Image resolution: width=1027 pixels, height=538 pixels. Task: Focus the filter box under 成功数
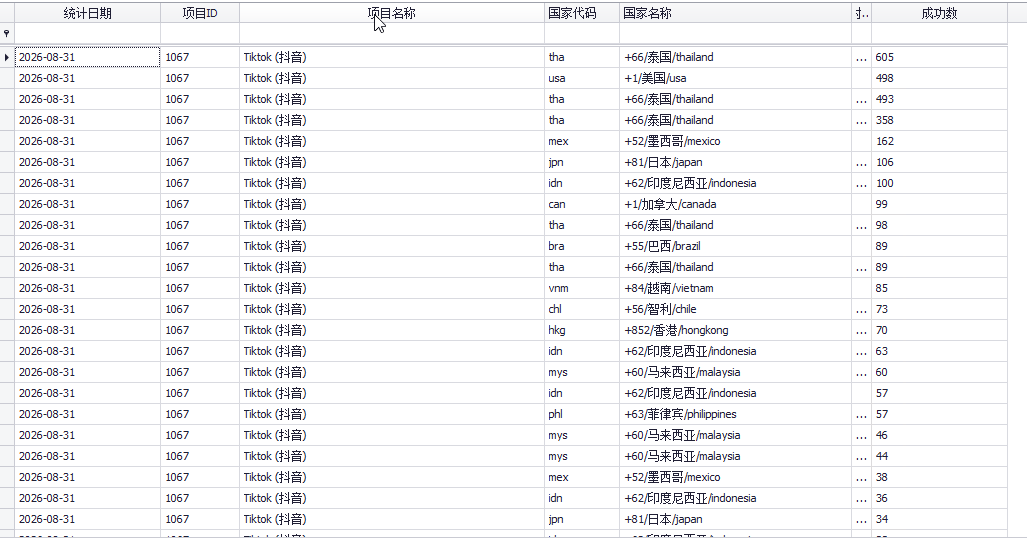pyautogui.click(x=939, y=33)
